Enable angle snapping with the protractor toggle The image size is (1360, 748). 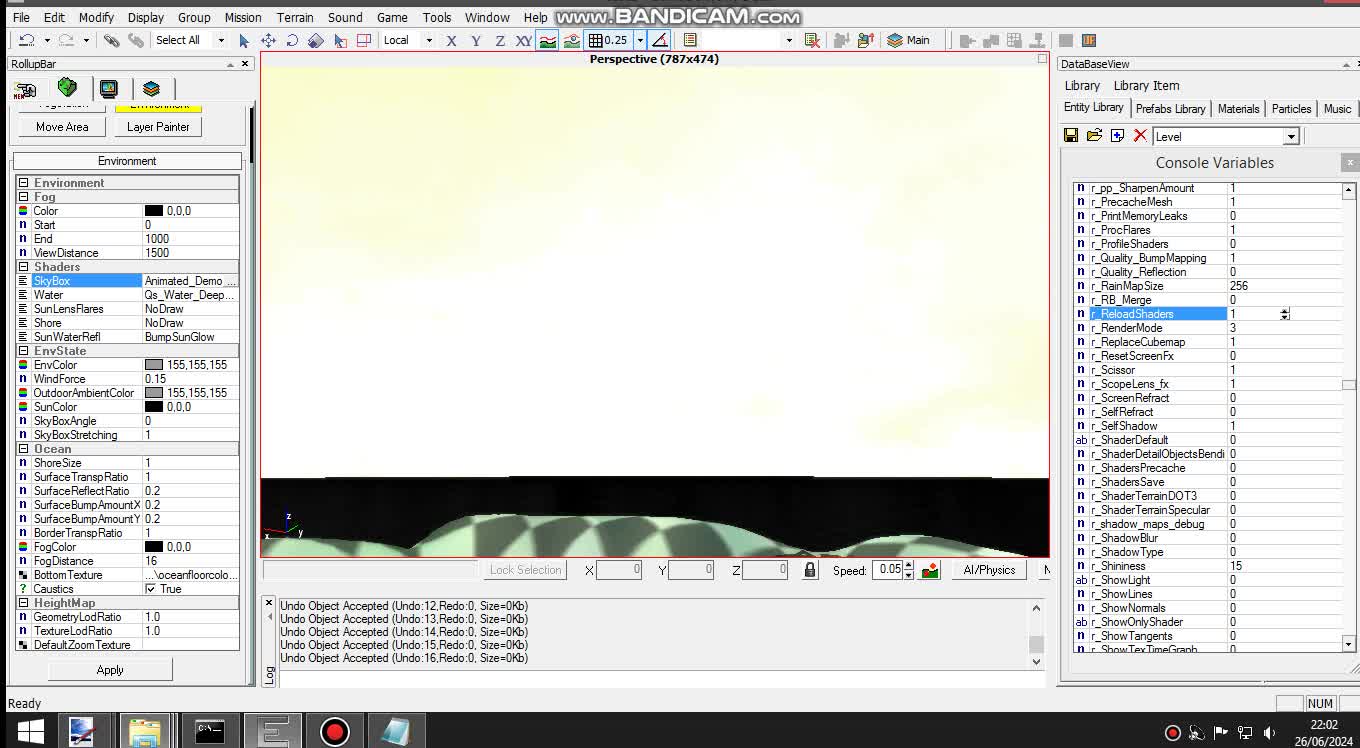(x=659, y=40)
